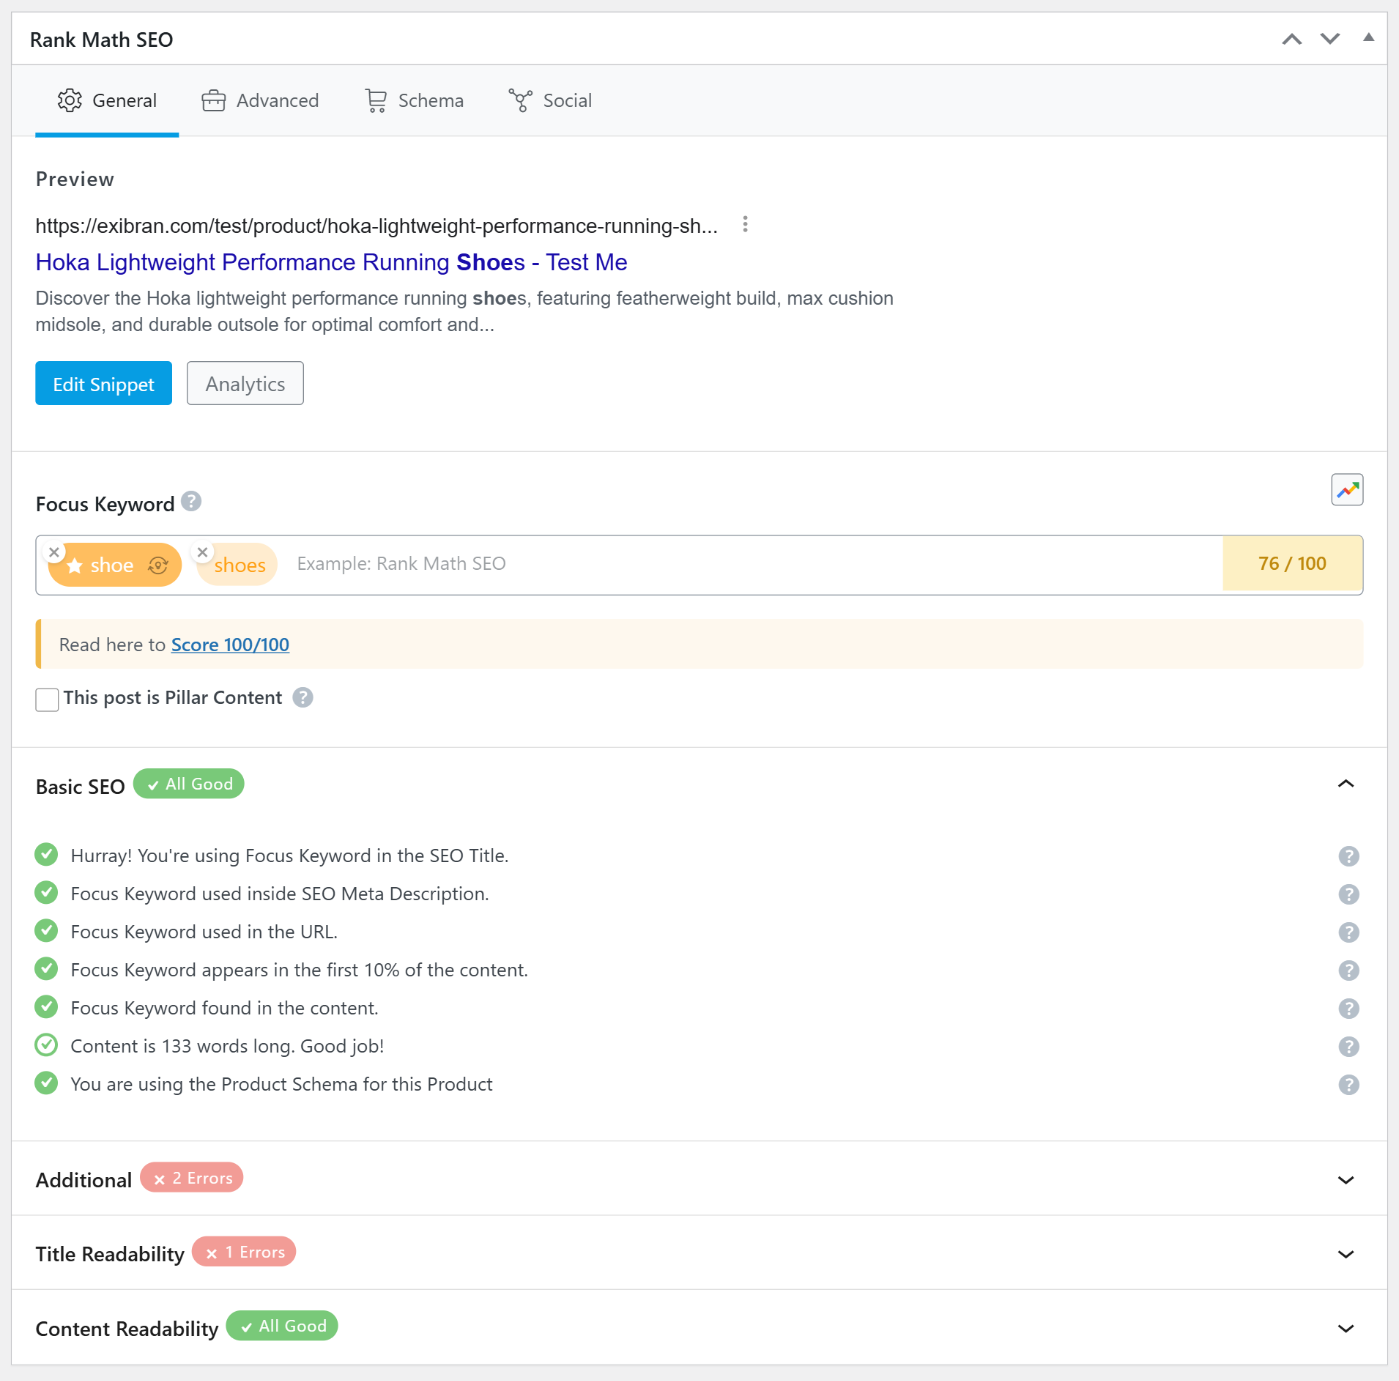Click the Schema shopping cart icon
This screenshot has width=1399, height=1381.
click(x=375, y=100)
